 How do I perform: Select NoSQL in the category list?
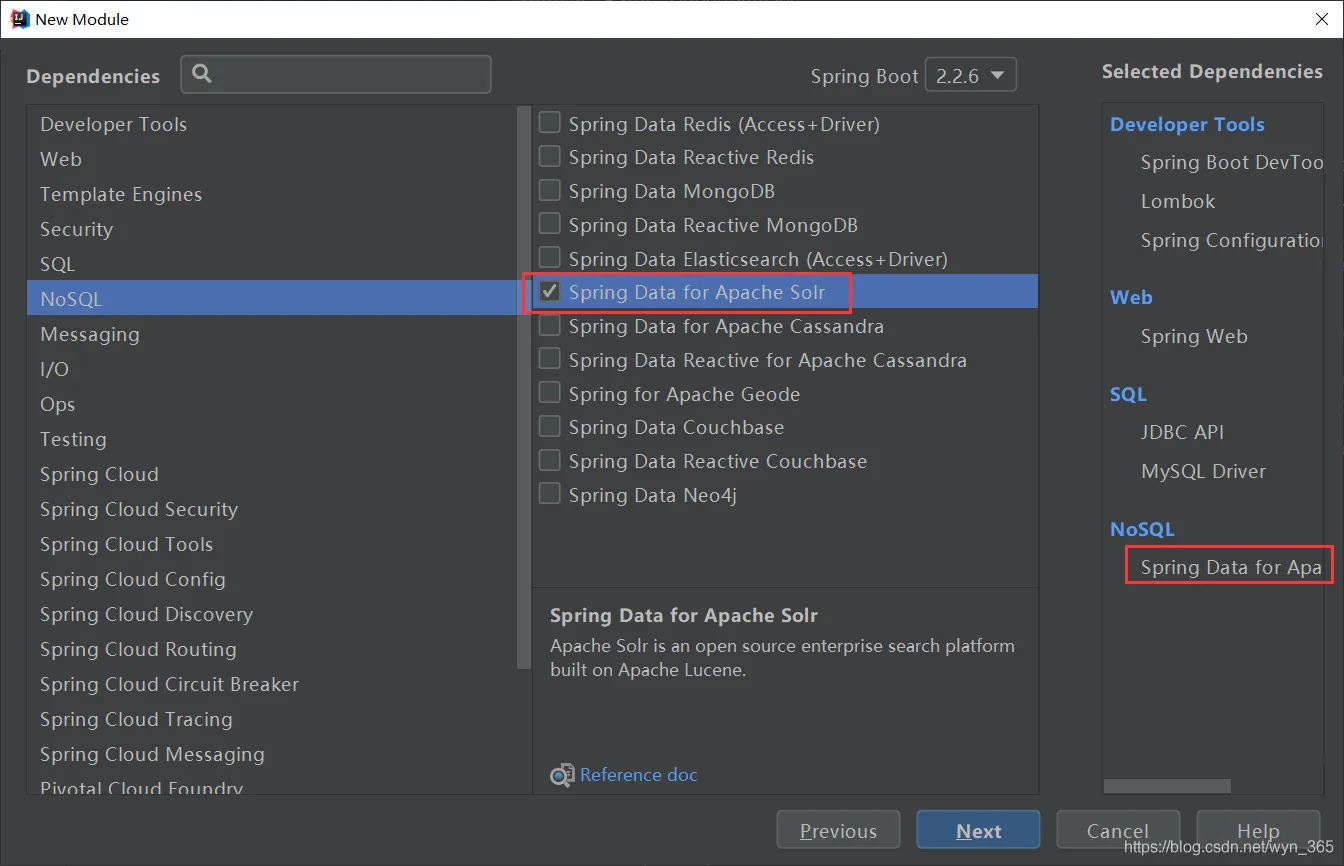[x=272, y=299]
